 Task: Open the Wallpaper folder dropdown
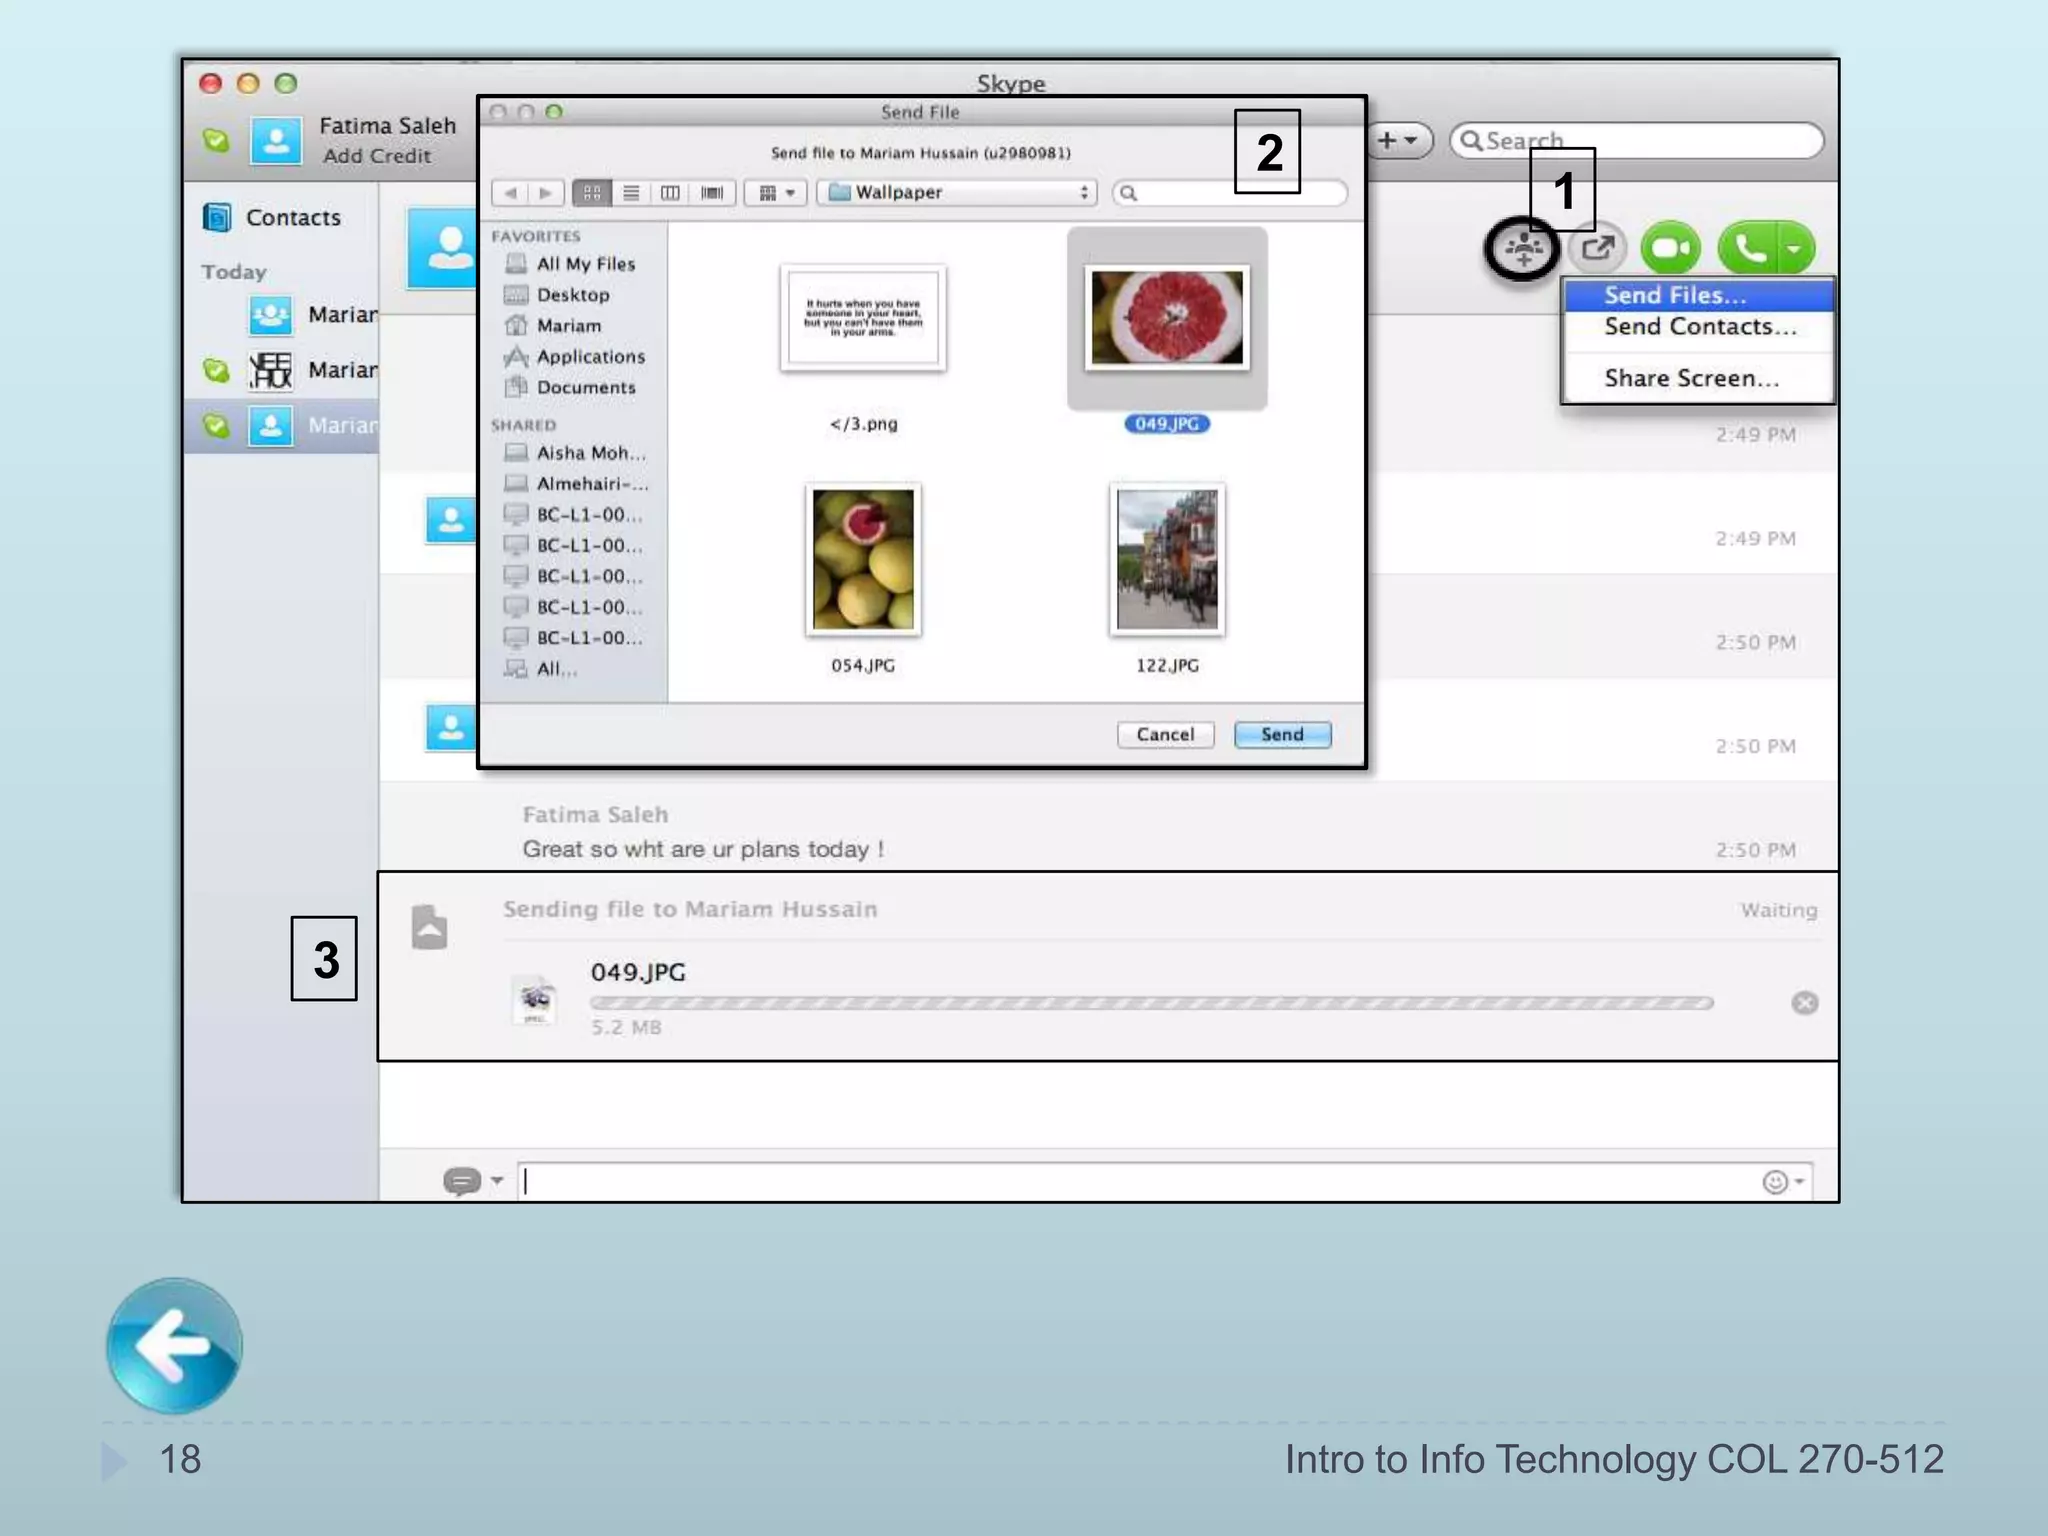point(957,192)
